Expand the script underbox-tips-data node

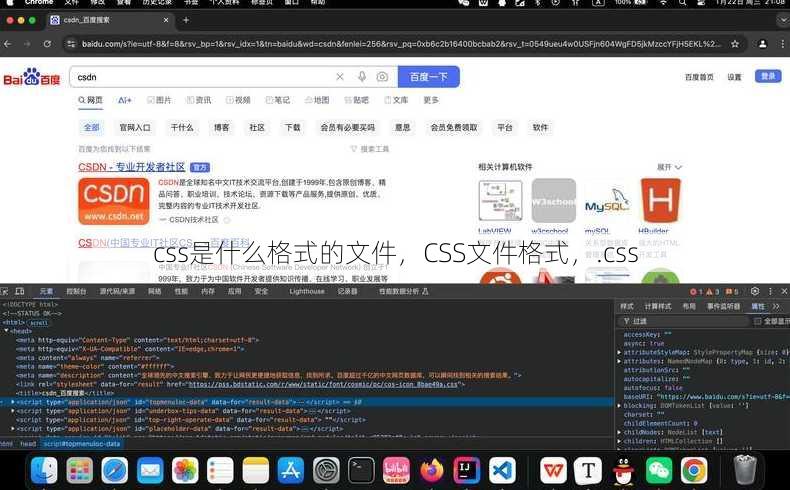(13, 411)
